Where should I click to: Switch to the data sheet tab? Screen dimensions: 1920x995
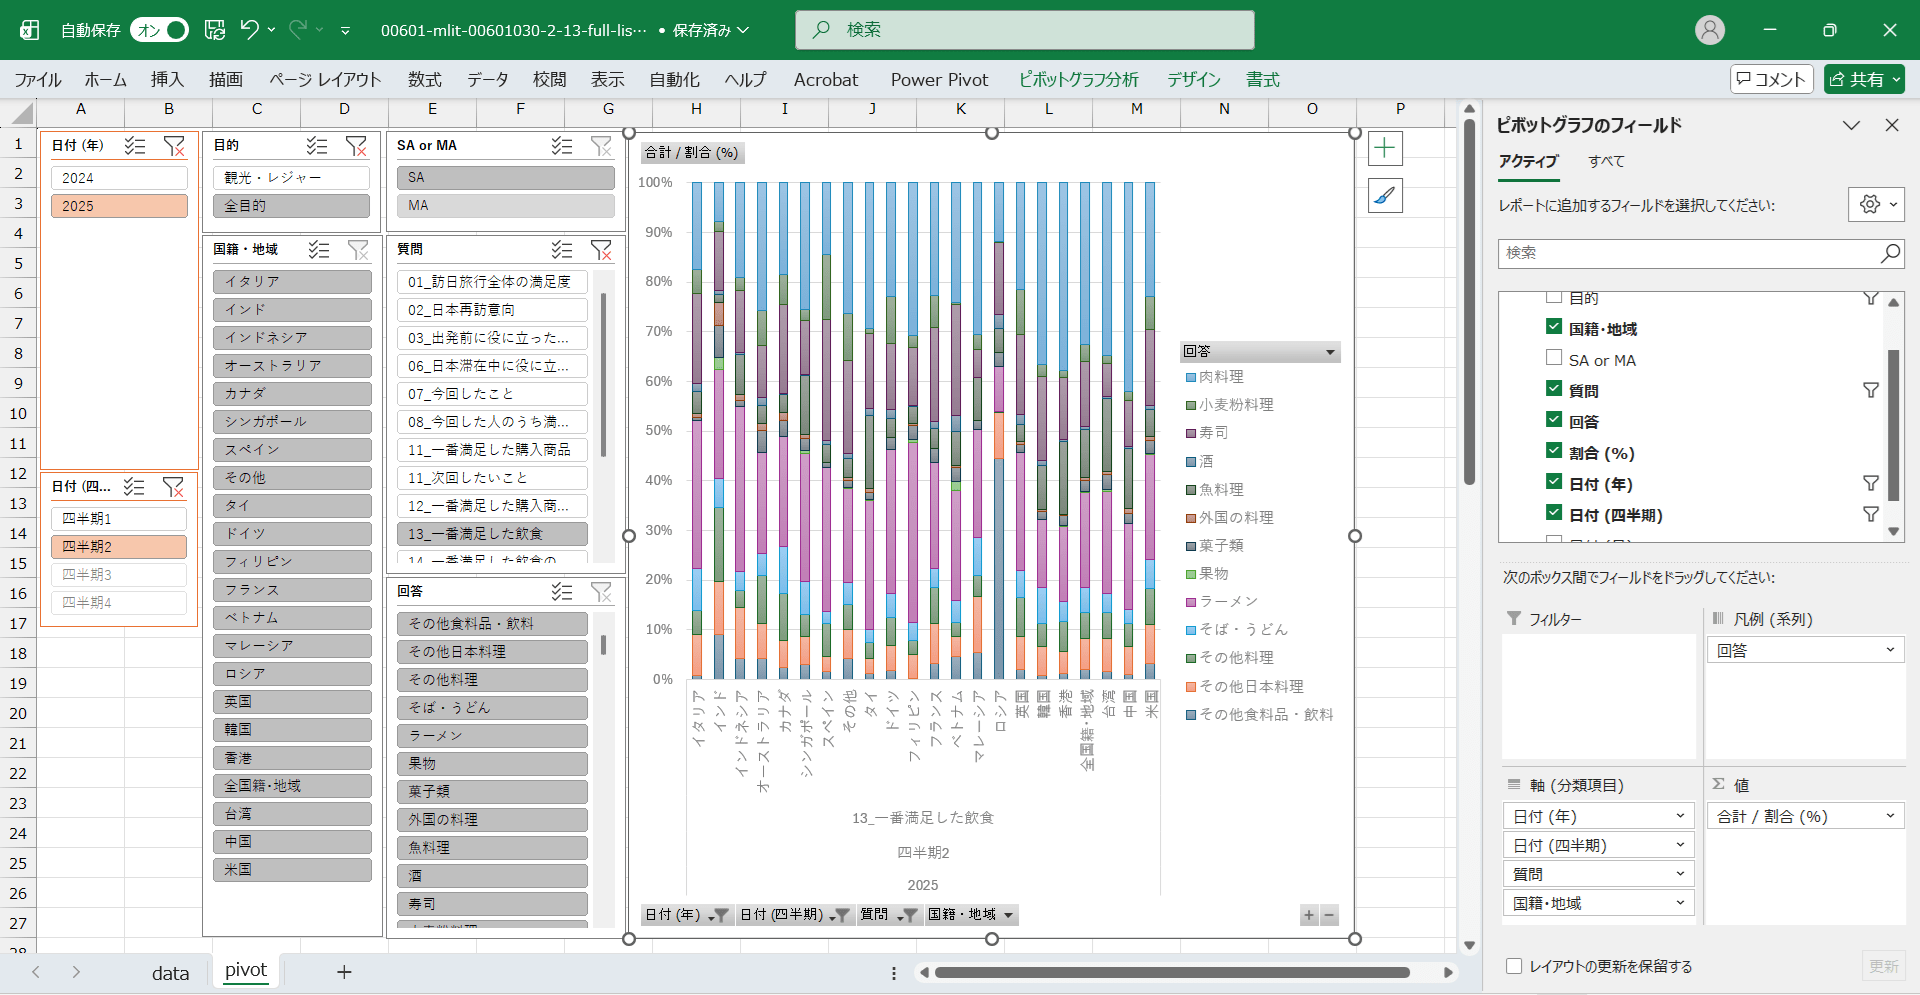click(x=170, y=973)
